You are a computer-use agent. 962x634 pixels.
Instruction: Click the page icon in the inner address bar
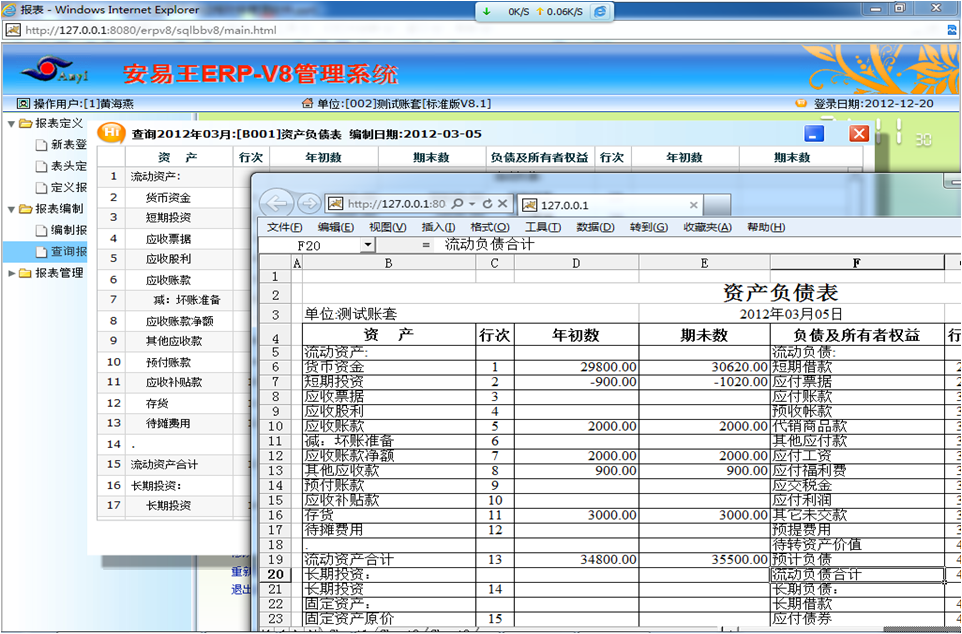[335, 204]
